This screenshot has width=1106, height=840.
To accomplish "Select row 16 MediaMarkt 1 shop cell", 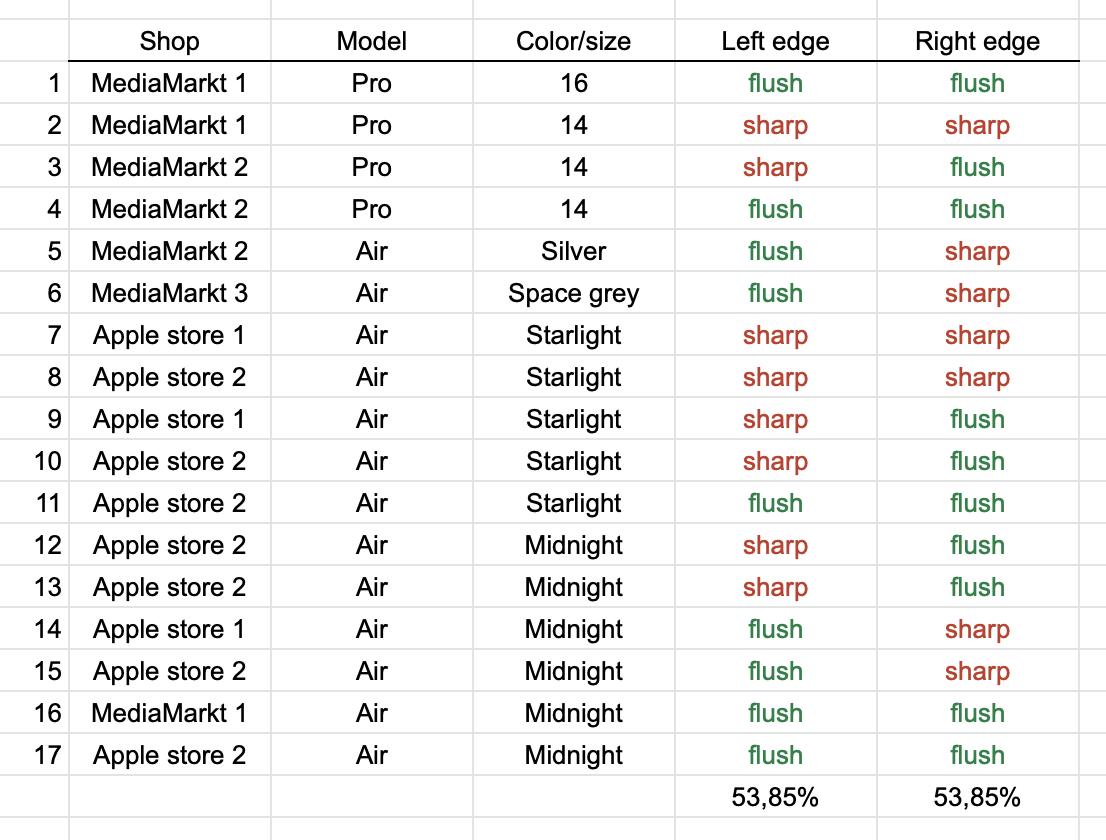I will pos(169,713).
